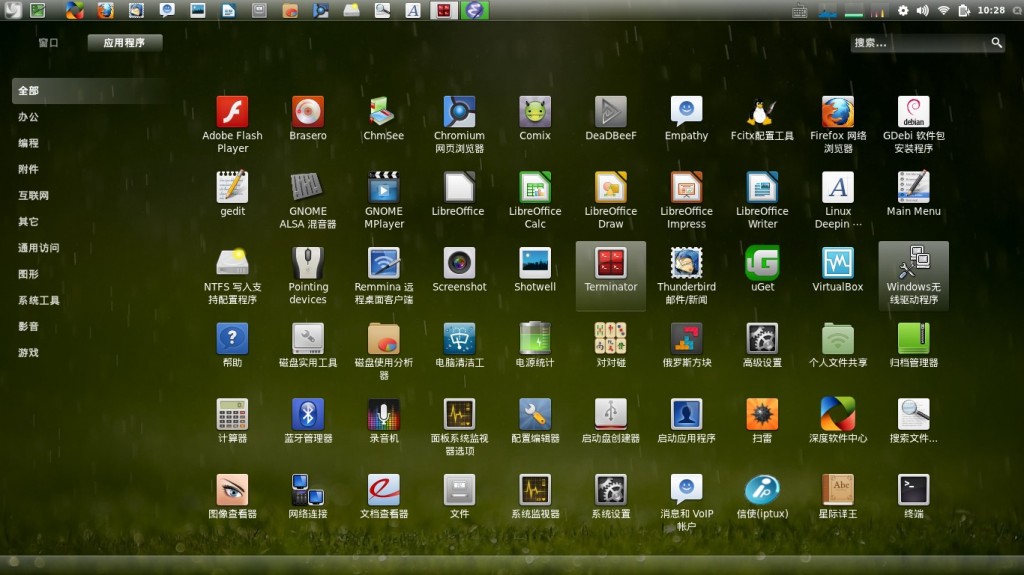Click the search magnifier icon
The image size is (1024, 575).
[996, 42]
